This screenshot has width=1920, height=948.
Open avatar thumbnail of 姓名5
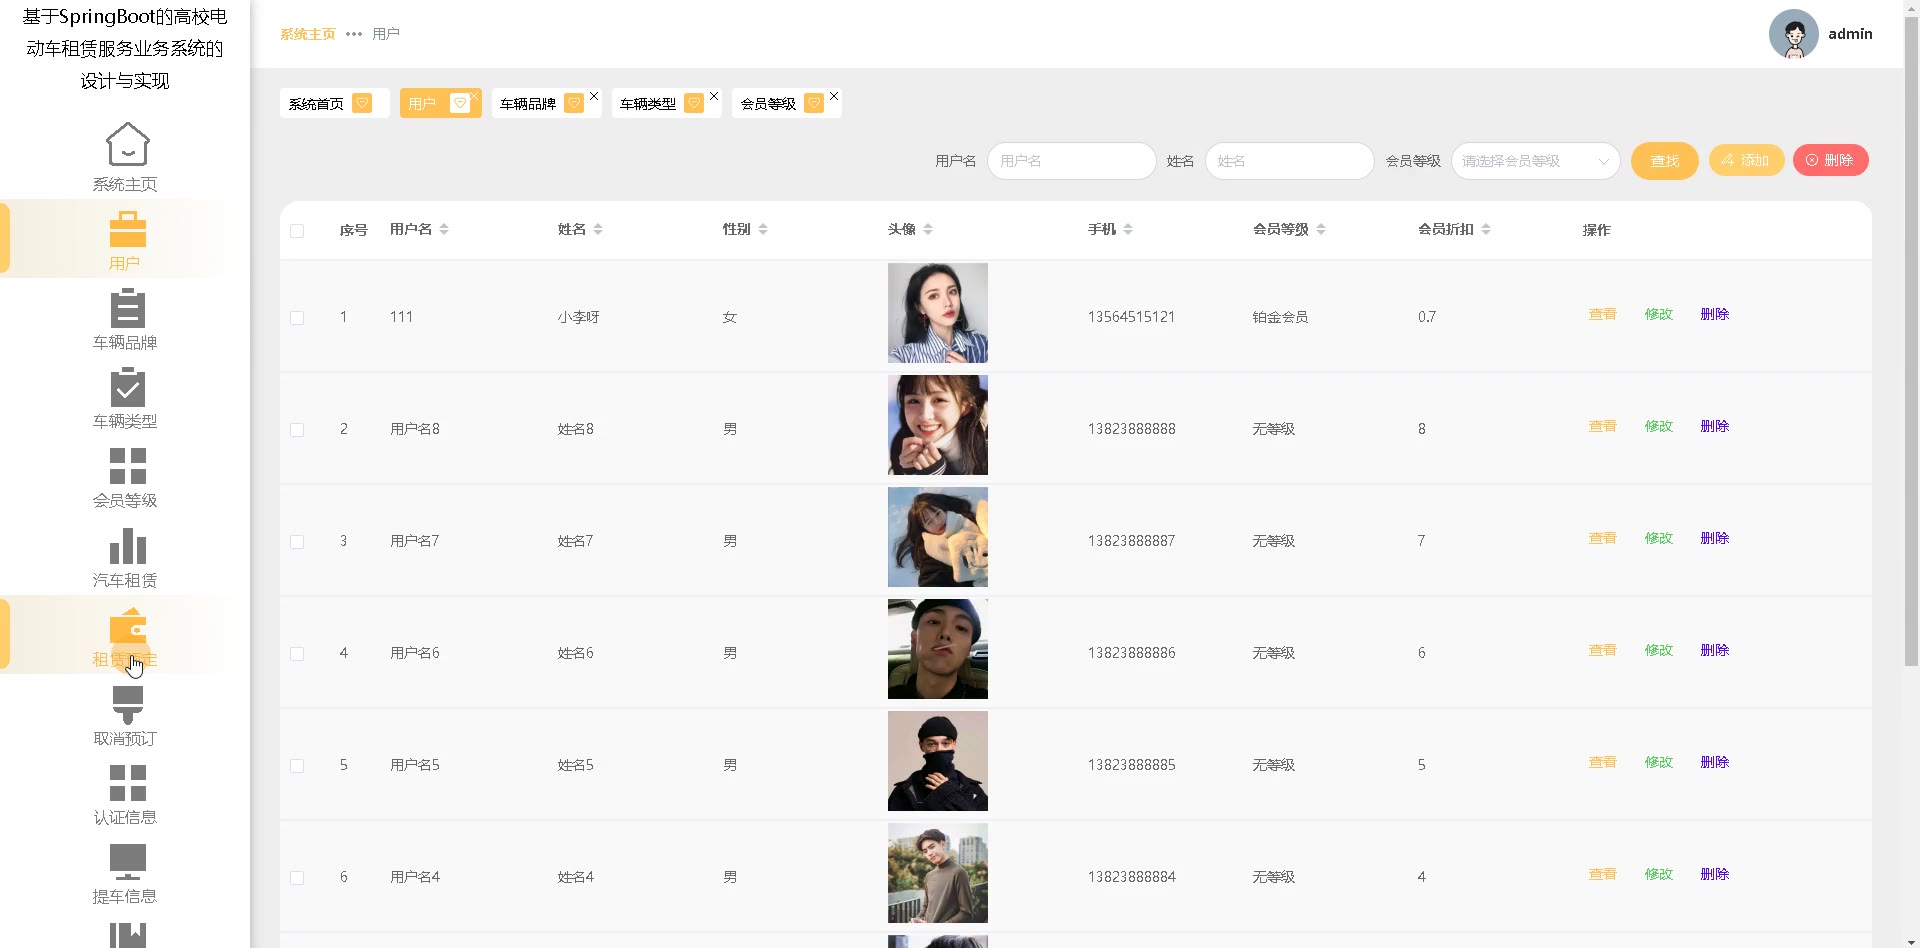pyautogui.click(x=938, y=761)
